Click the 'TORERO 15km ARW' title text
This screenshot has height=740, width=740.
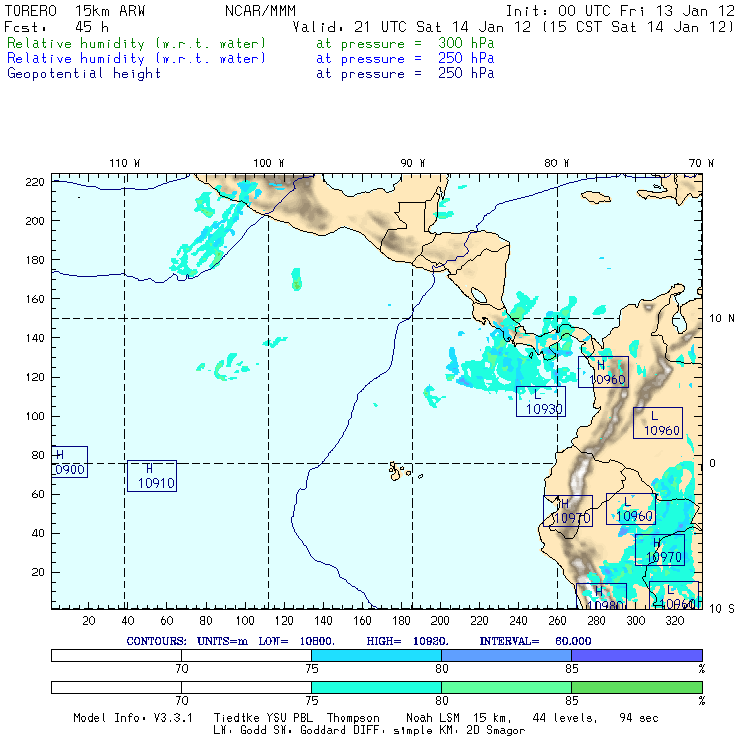[75, 11]
